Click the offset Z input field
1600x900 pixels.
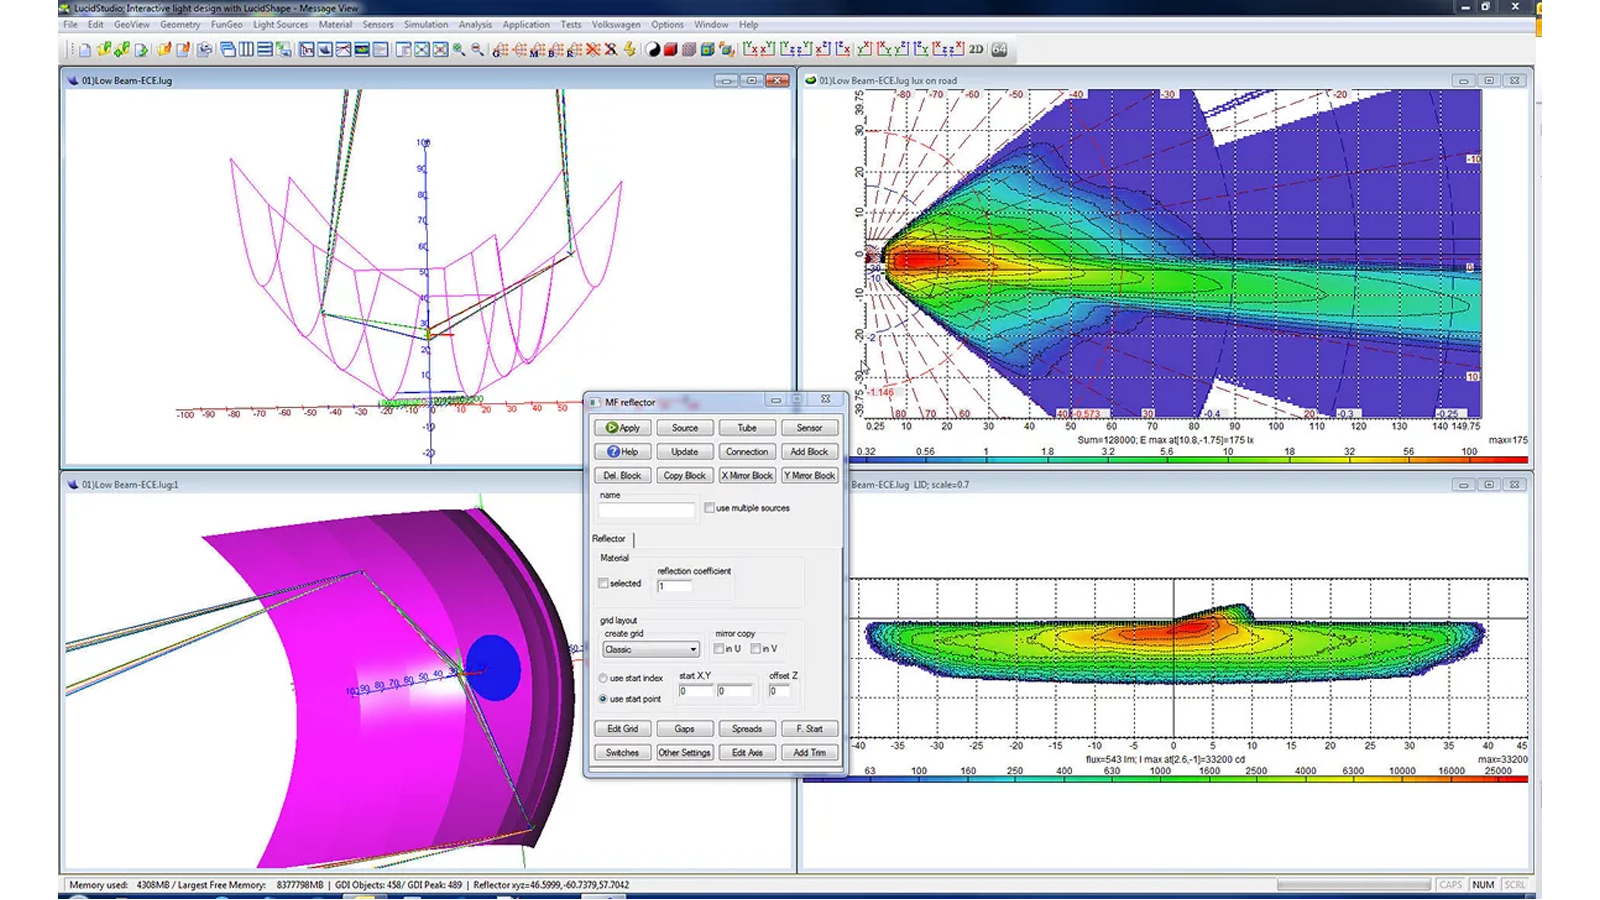coord(779,691)
